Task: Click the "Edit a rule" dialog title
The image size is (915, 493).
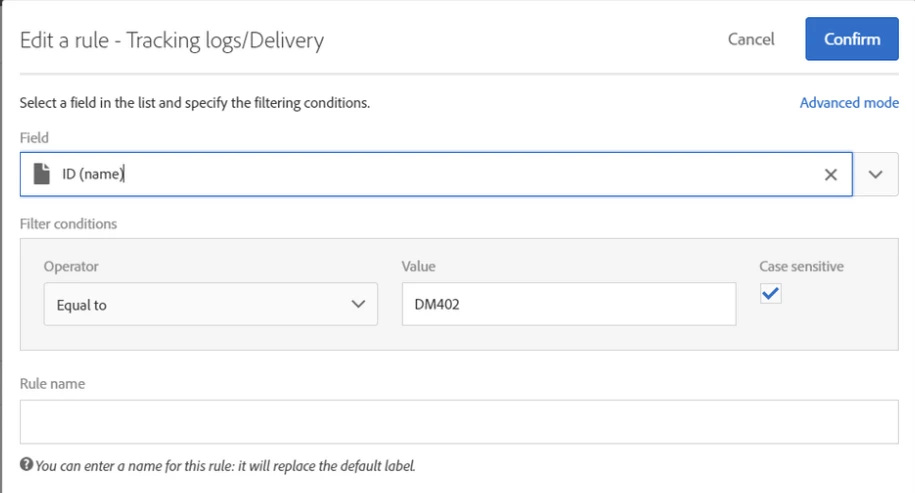Action: [172, 41]
